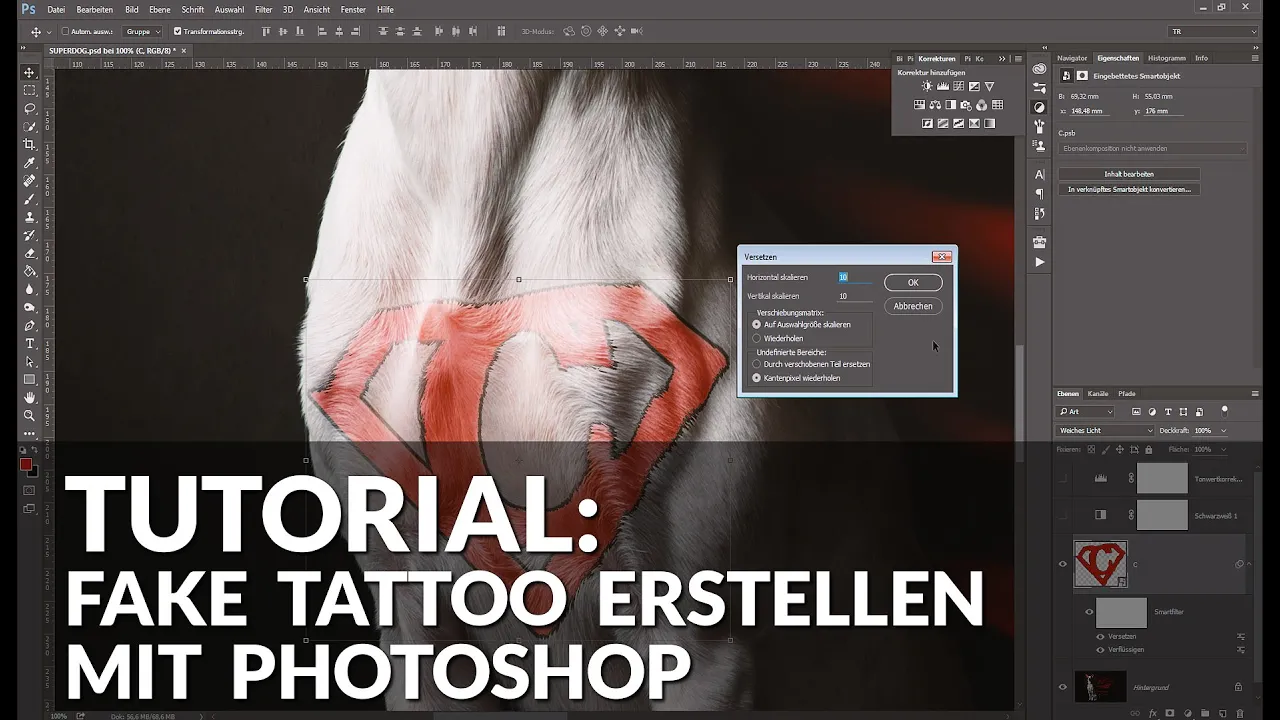
Task: Uncheck the Transformationsstrg. checkbox
Action: (178, 32)
